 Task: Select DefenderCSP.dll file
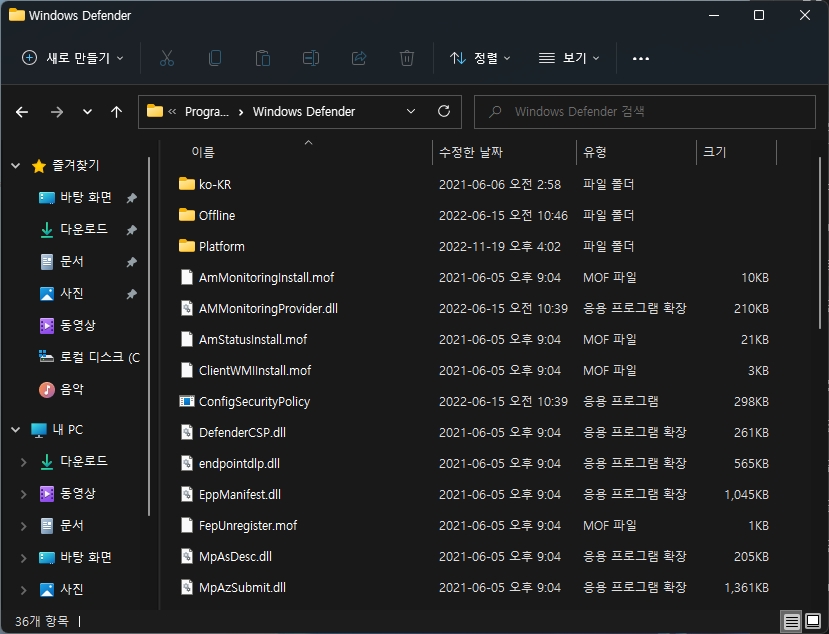[242, 433]
